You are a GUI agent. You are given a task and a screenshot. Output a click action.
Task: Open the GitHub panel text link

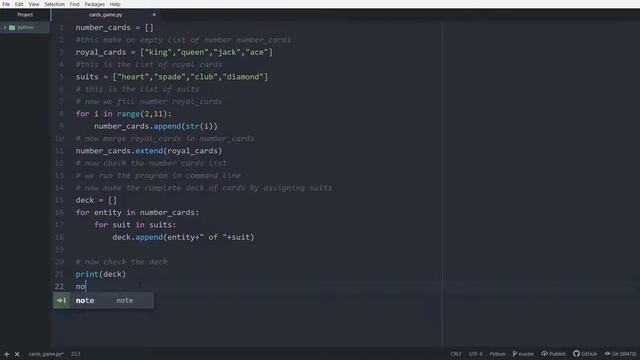pyautogui.click(x=589, y=354)
